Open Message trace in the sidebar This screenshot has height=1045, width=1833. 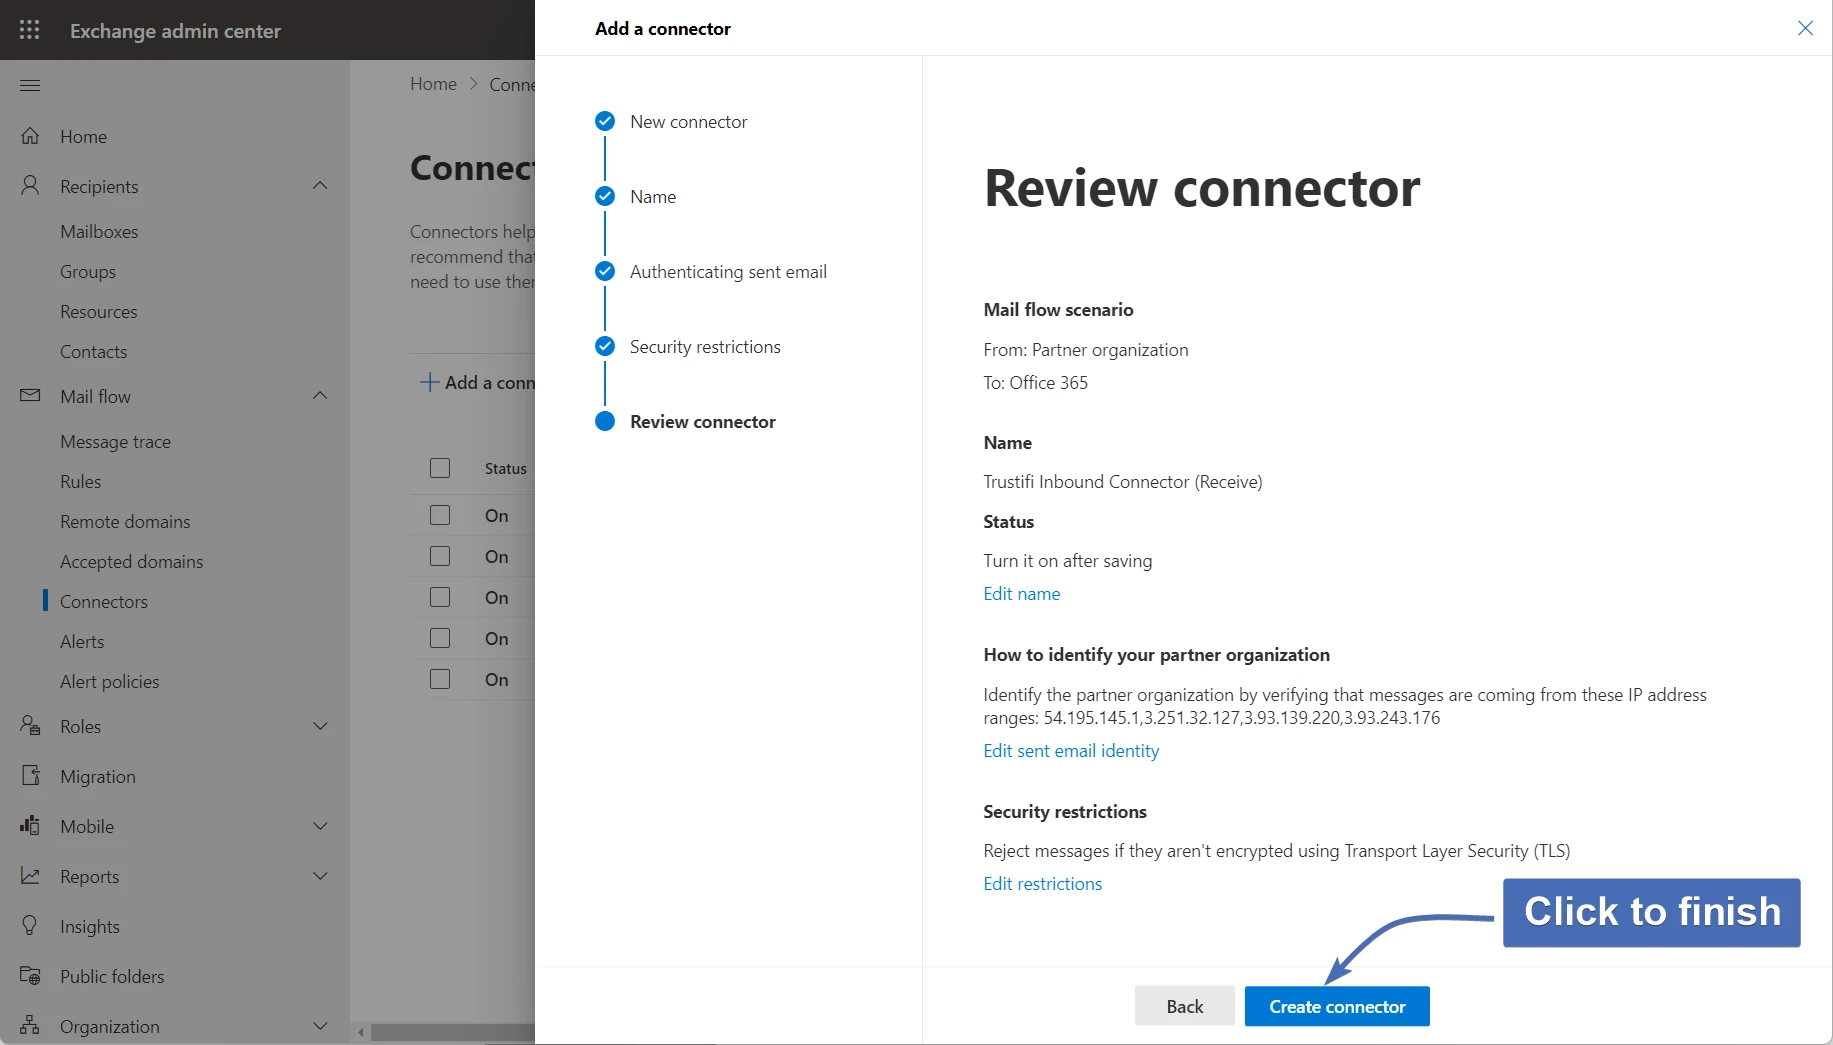115,441
